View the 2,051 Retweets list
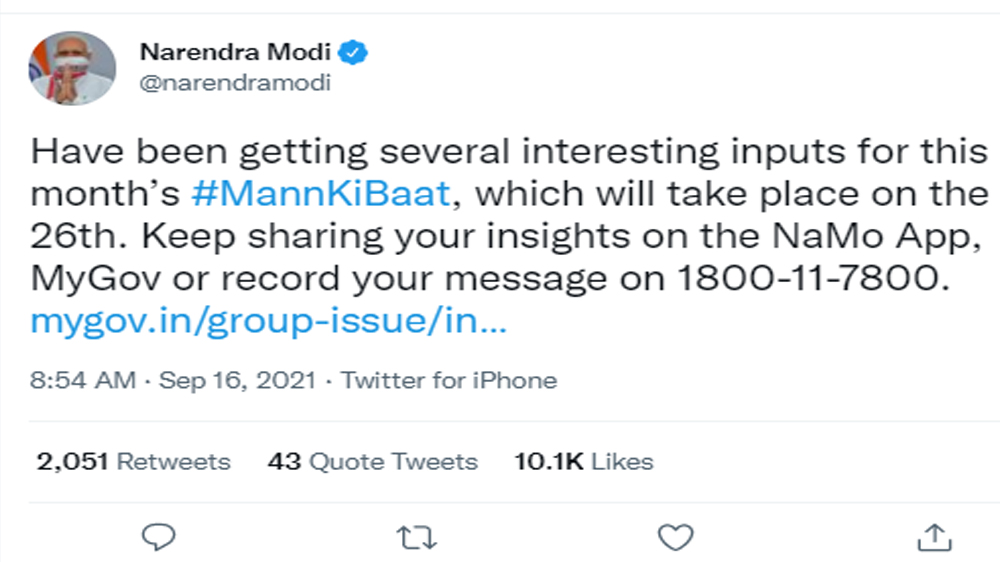 (x=133, y=462)
